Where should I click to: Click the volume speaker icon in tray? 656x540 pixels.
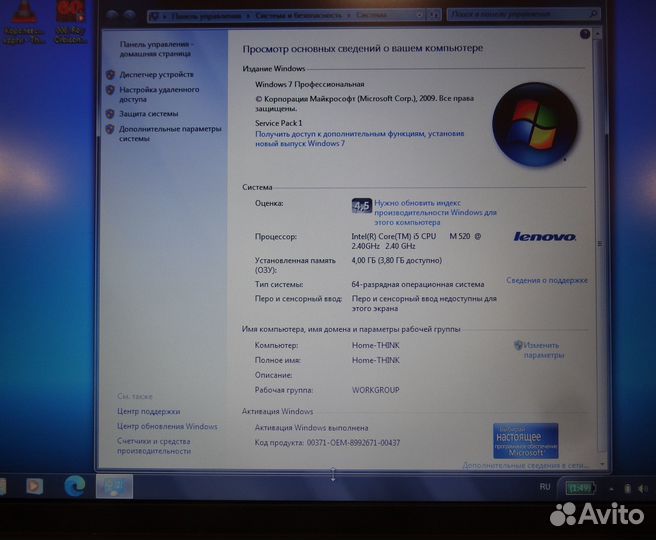click(642, 488)
